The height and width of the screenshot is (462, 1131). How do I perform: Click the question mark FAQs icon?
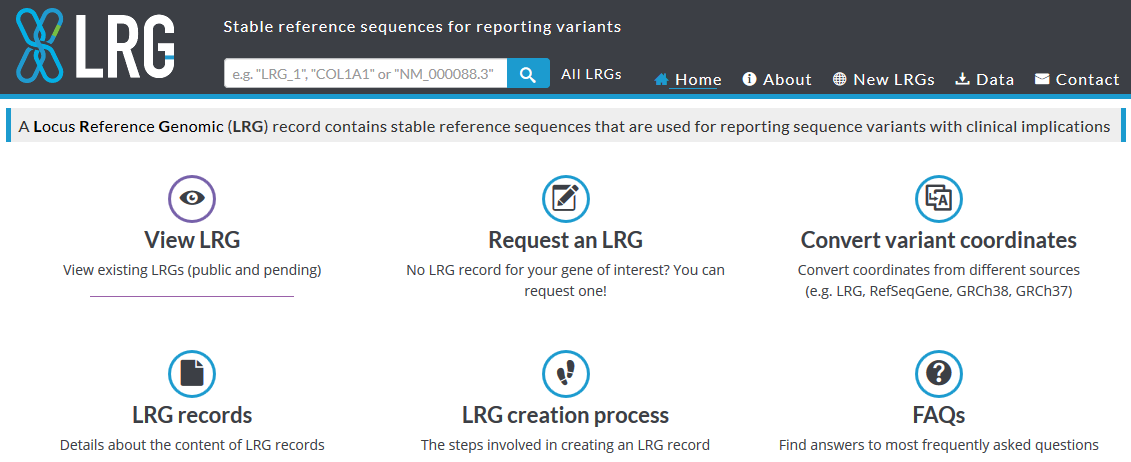(x=938, y=373)
